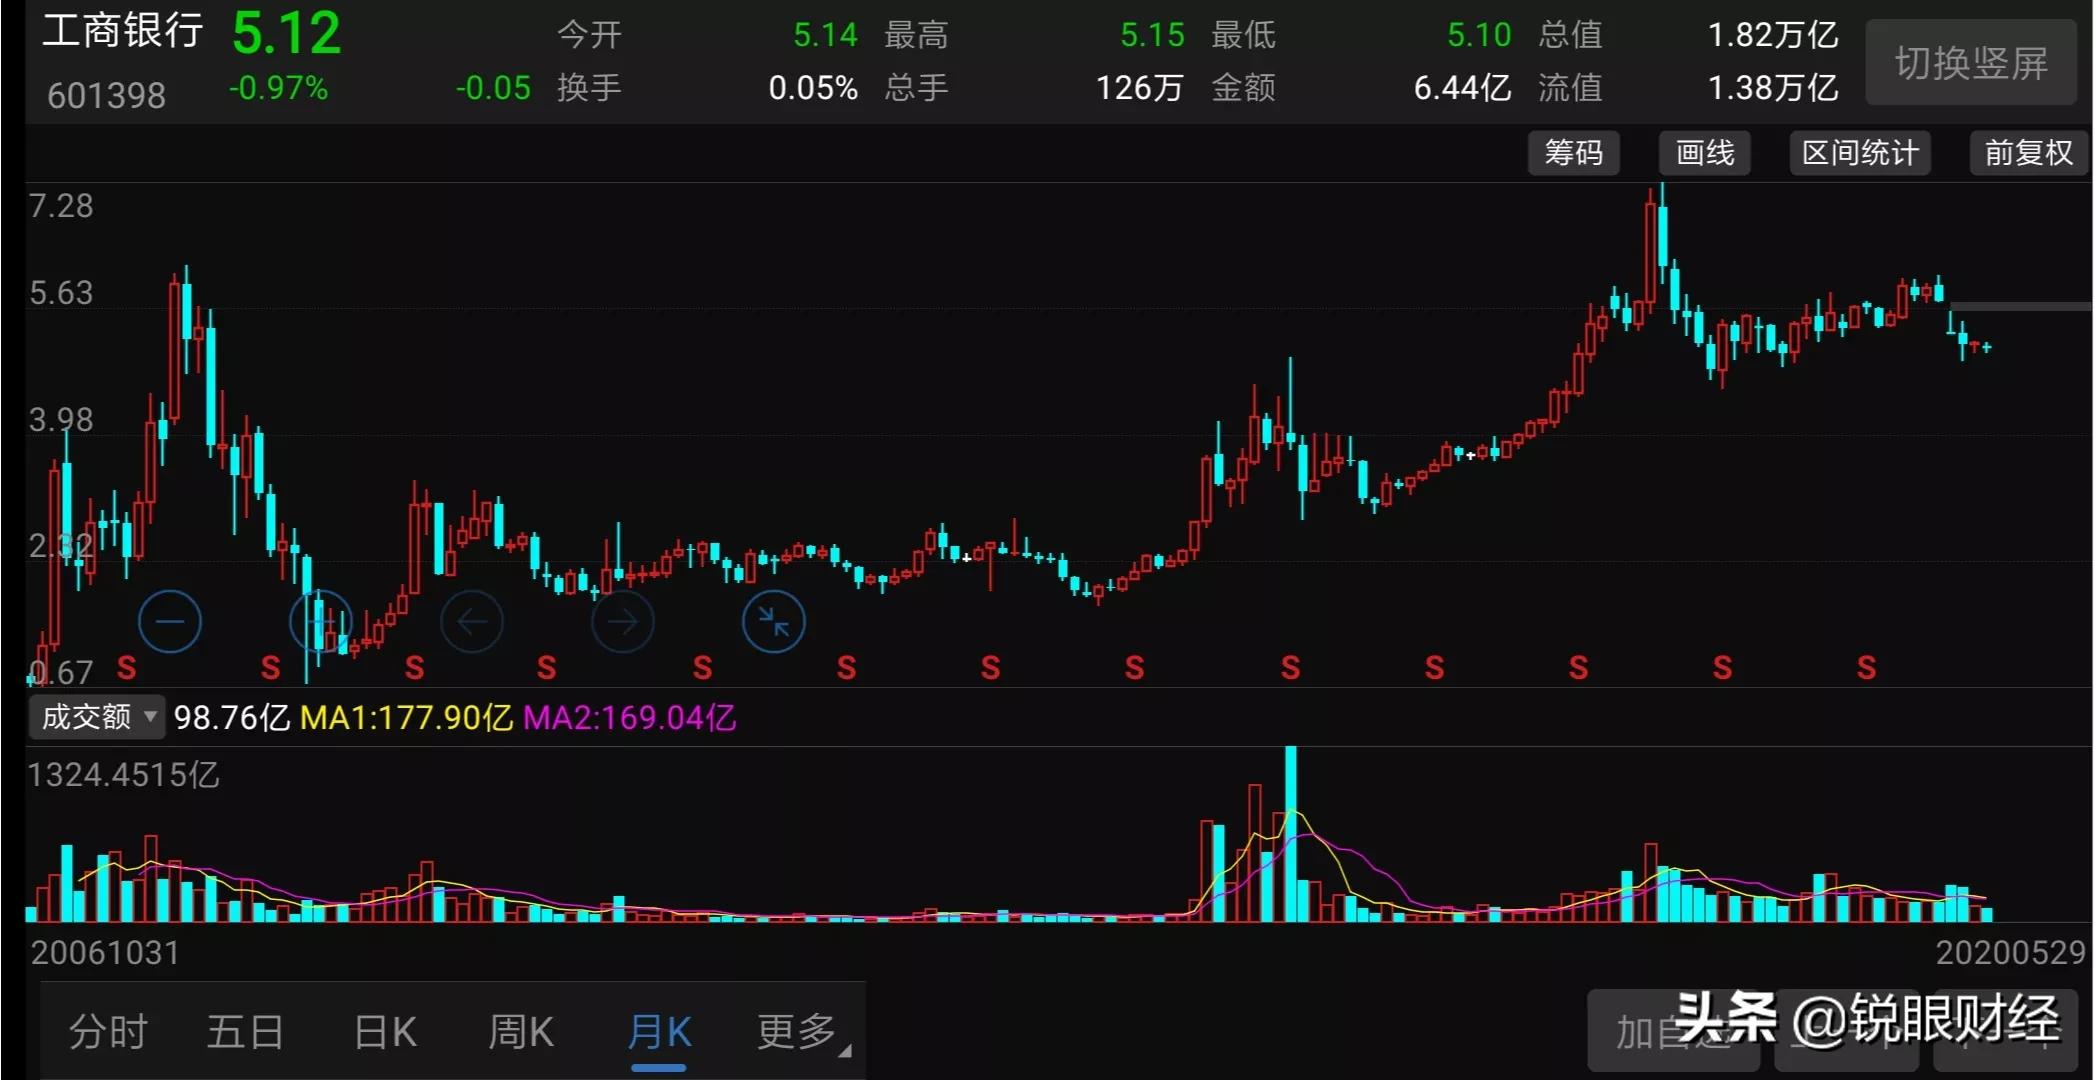Tap the collapse arrows circle icon

773,622
